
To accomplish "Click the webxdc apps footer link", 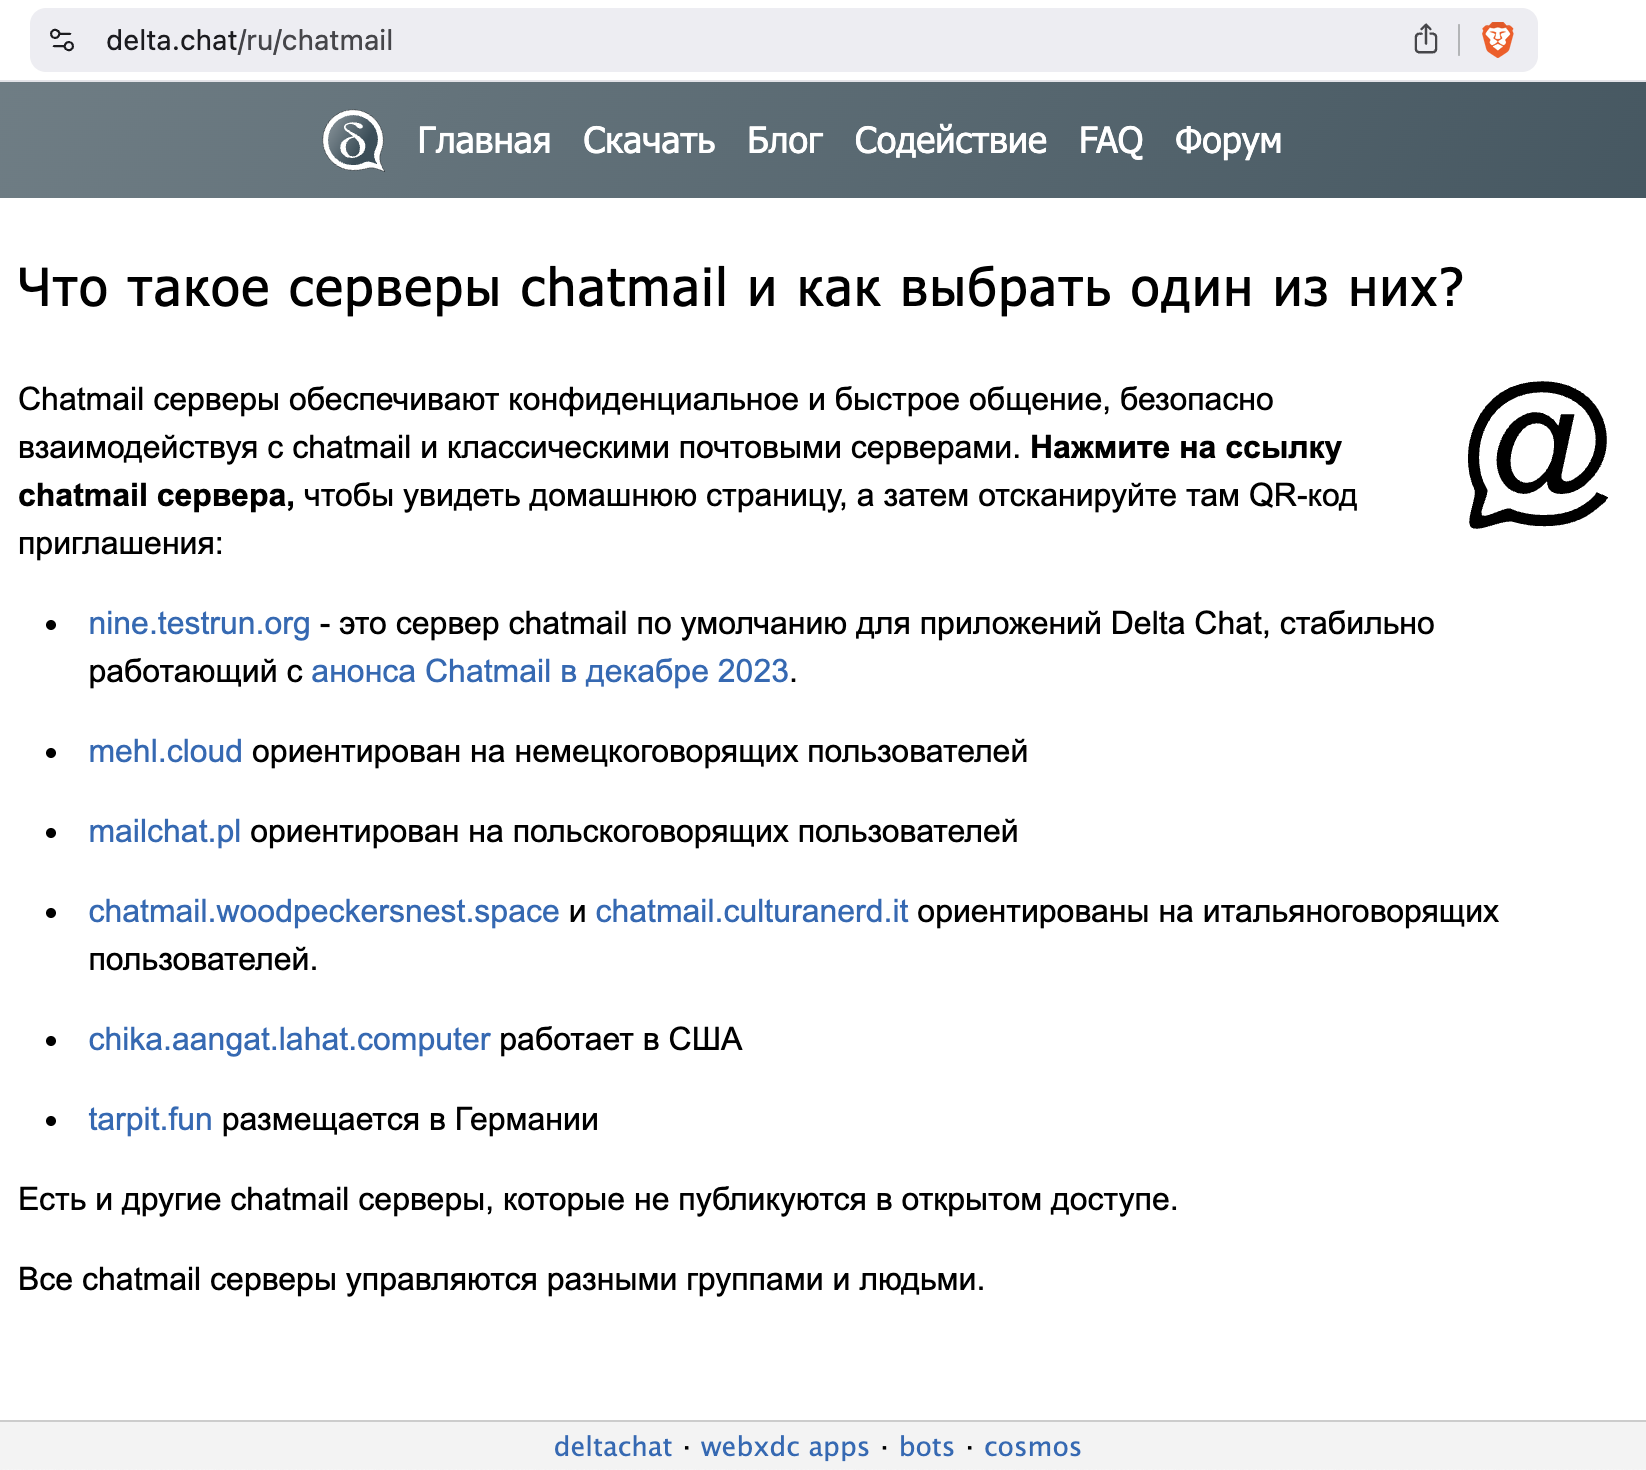I will pyautogui.click(x=785, y=1446).
